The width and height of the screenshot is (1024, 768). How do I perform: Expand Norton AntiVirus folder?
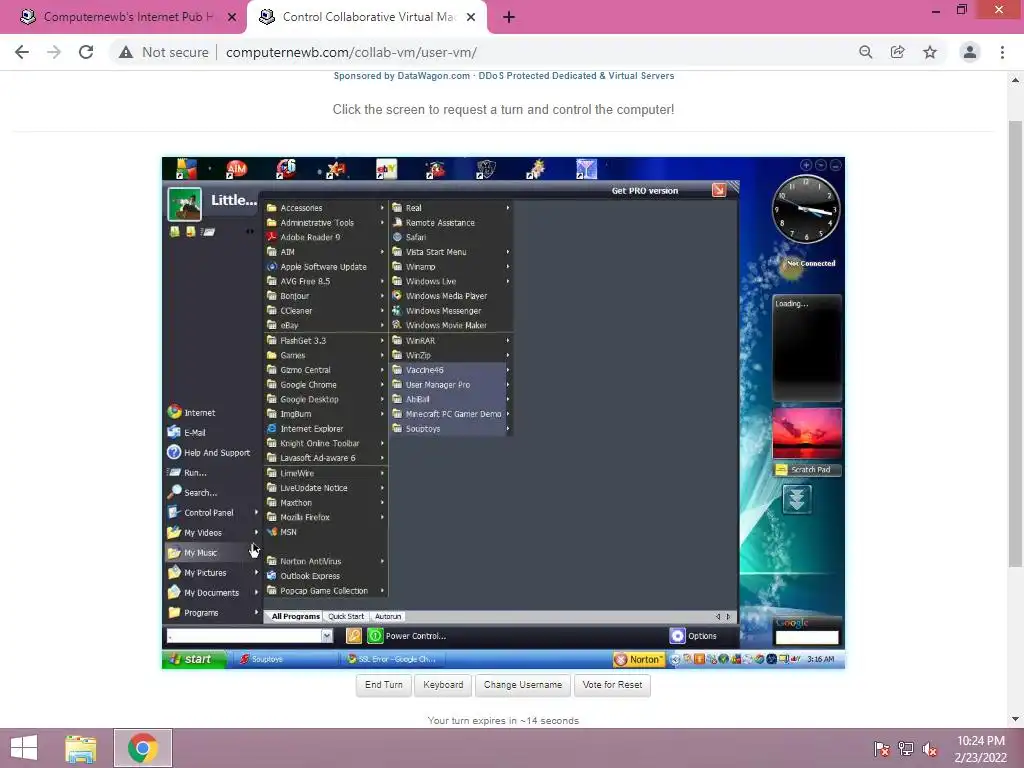(325, 561)
